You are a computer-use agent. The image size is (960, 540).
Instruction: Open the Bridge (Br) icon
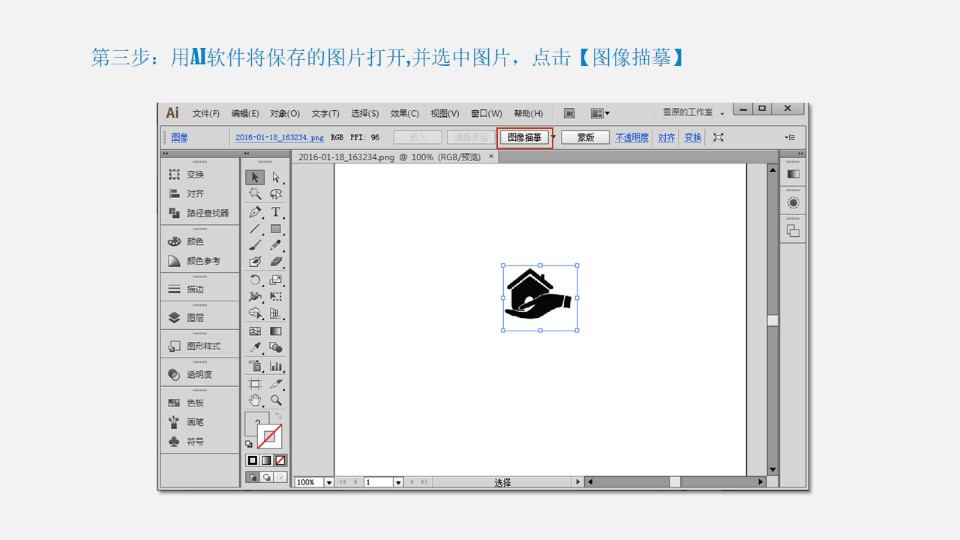pyautogui.click(x=569, y=113)
